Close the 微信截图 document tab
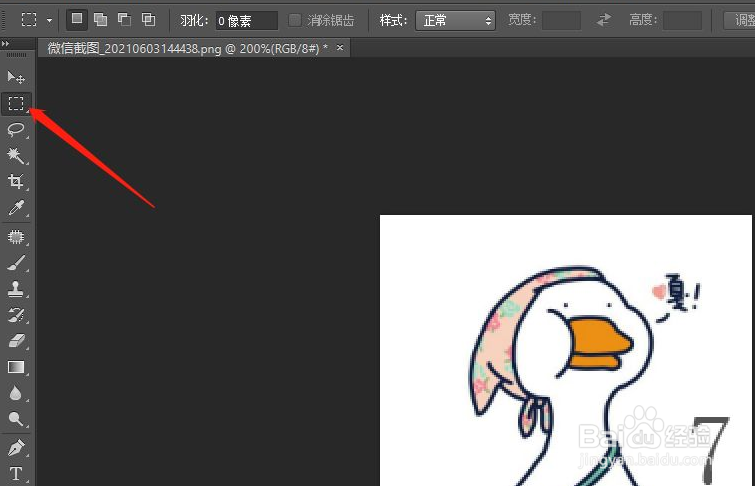Viewport: 755px width, 486px height. click(x=340, y=47)
